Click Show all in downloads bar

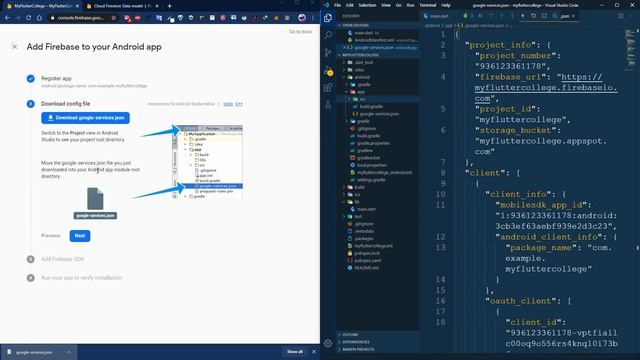(295, 351)
